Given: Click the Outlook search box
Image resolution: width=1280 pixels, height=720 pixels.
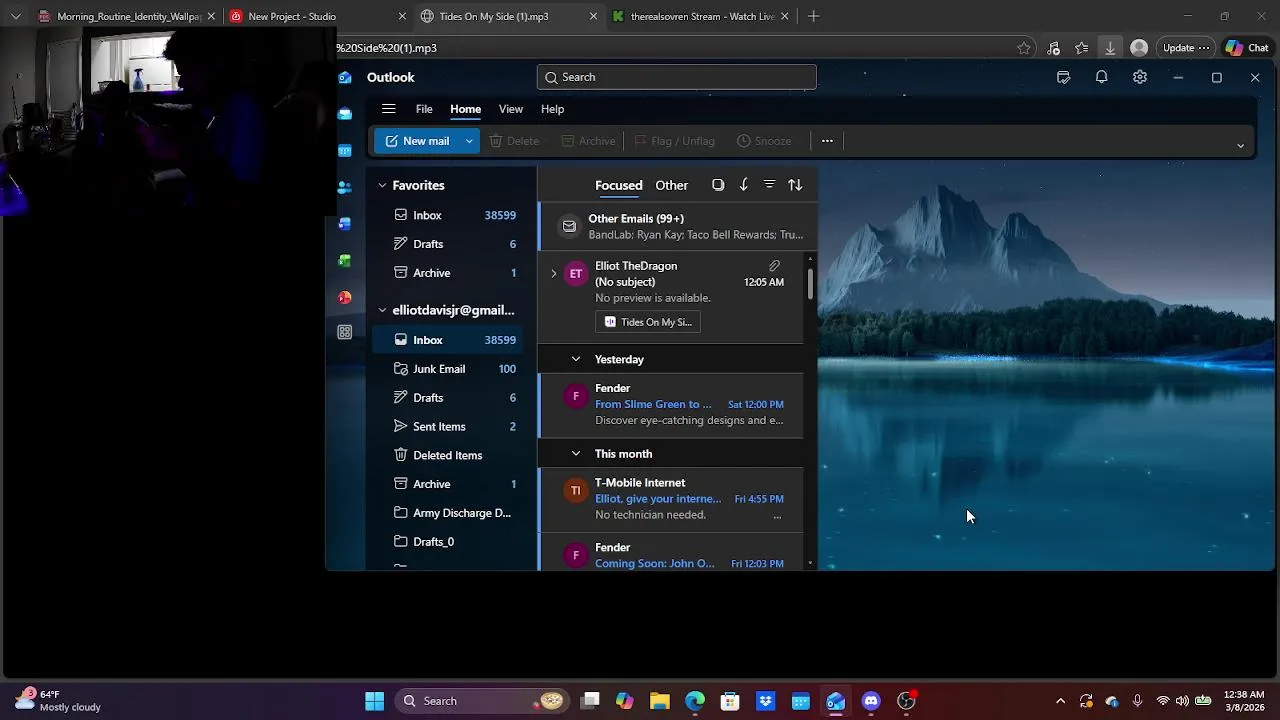Looking at the screenshot, I should coord(677,77).
